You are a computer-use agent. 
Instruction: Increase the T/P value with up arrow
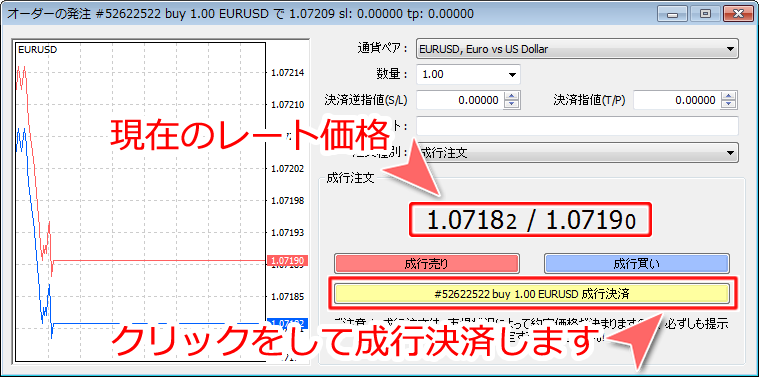pos(729,96)
